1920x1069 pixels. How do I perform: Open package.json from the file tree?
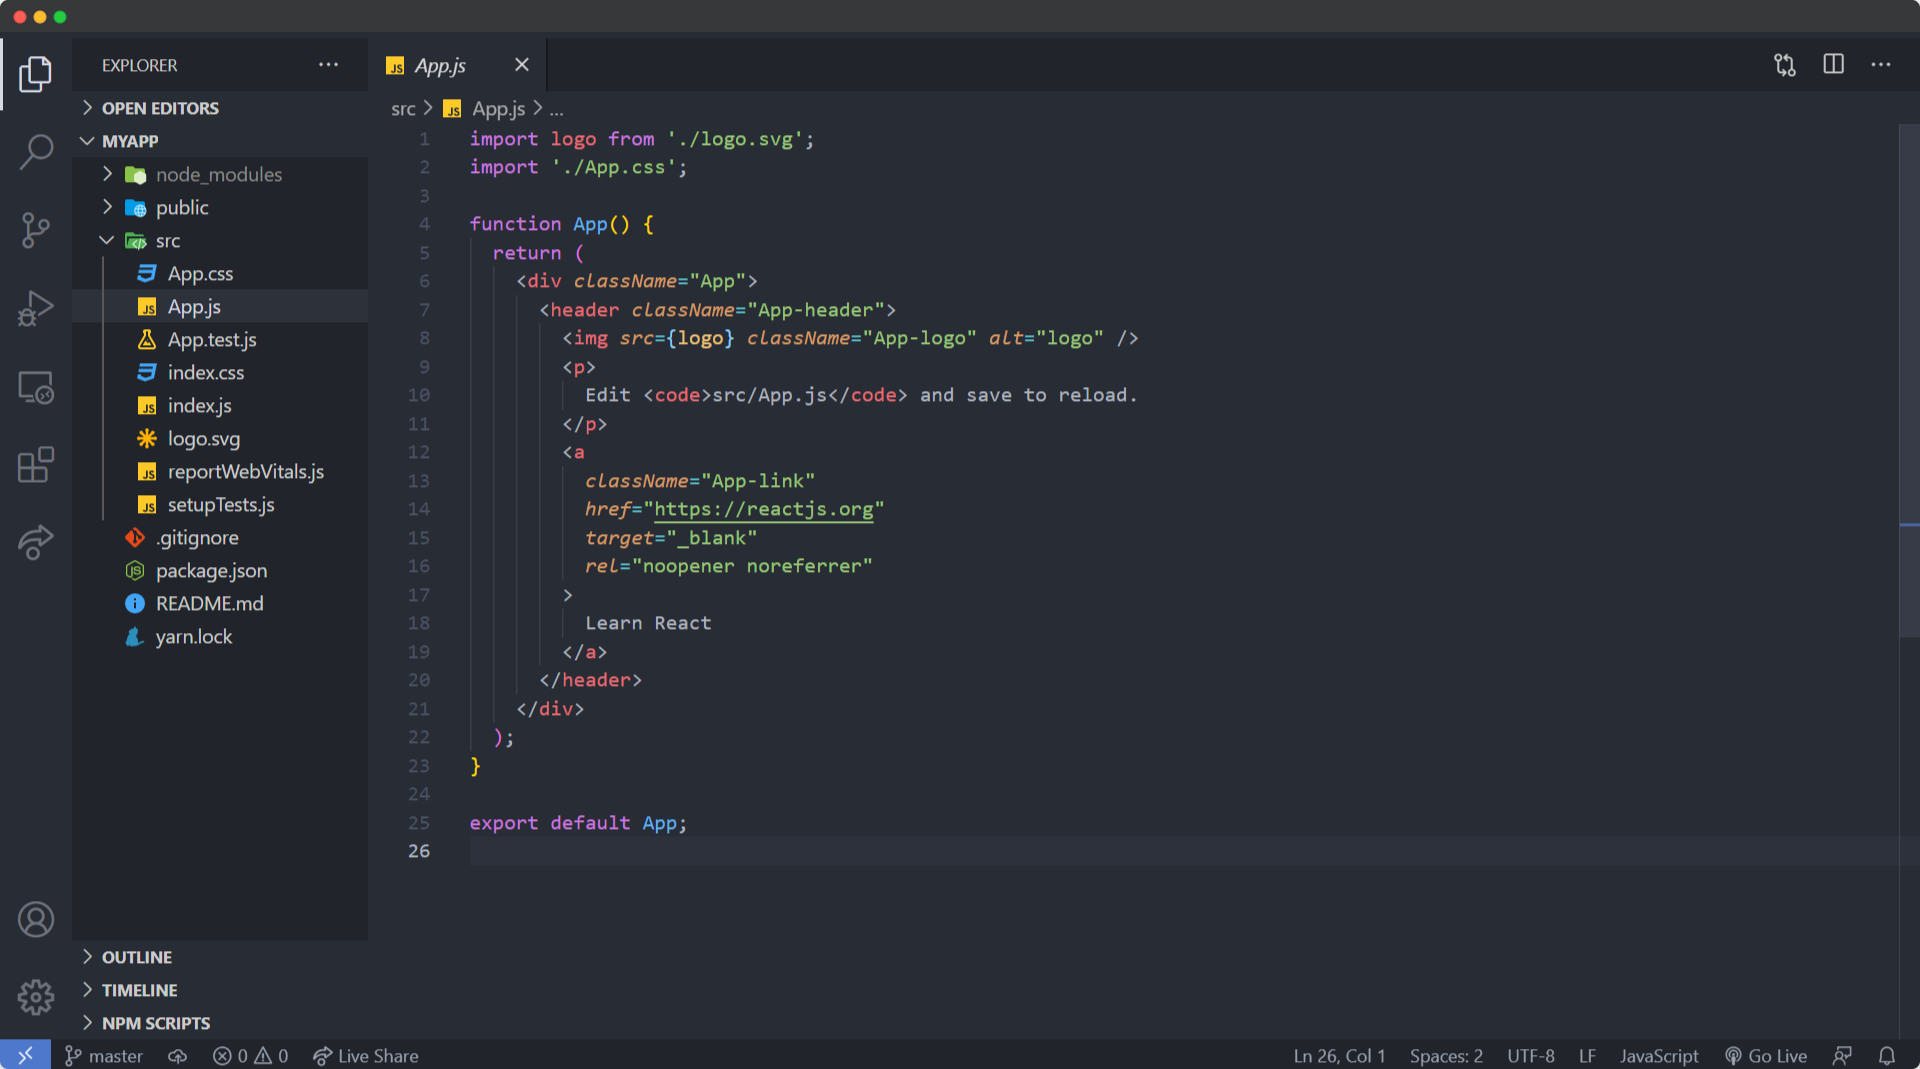[x=211, y=571]
